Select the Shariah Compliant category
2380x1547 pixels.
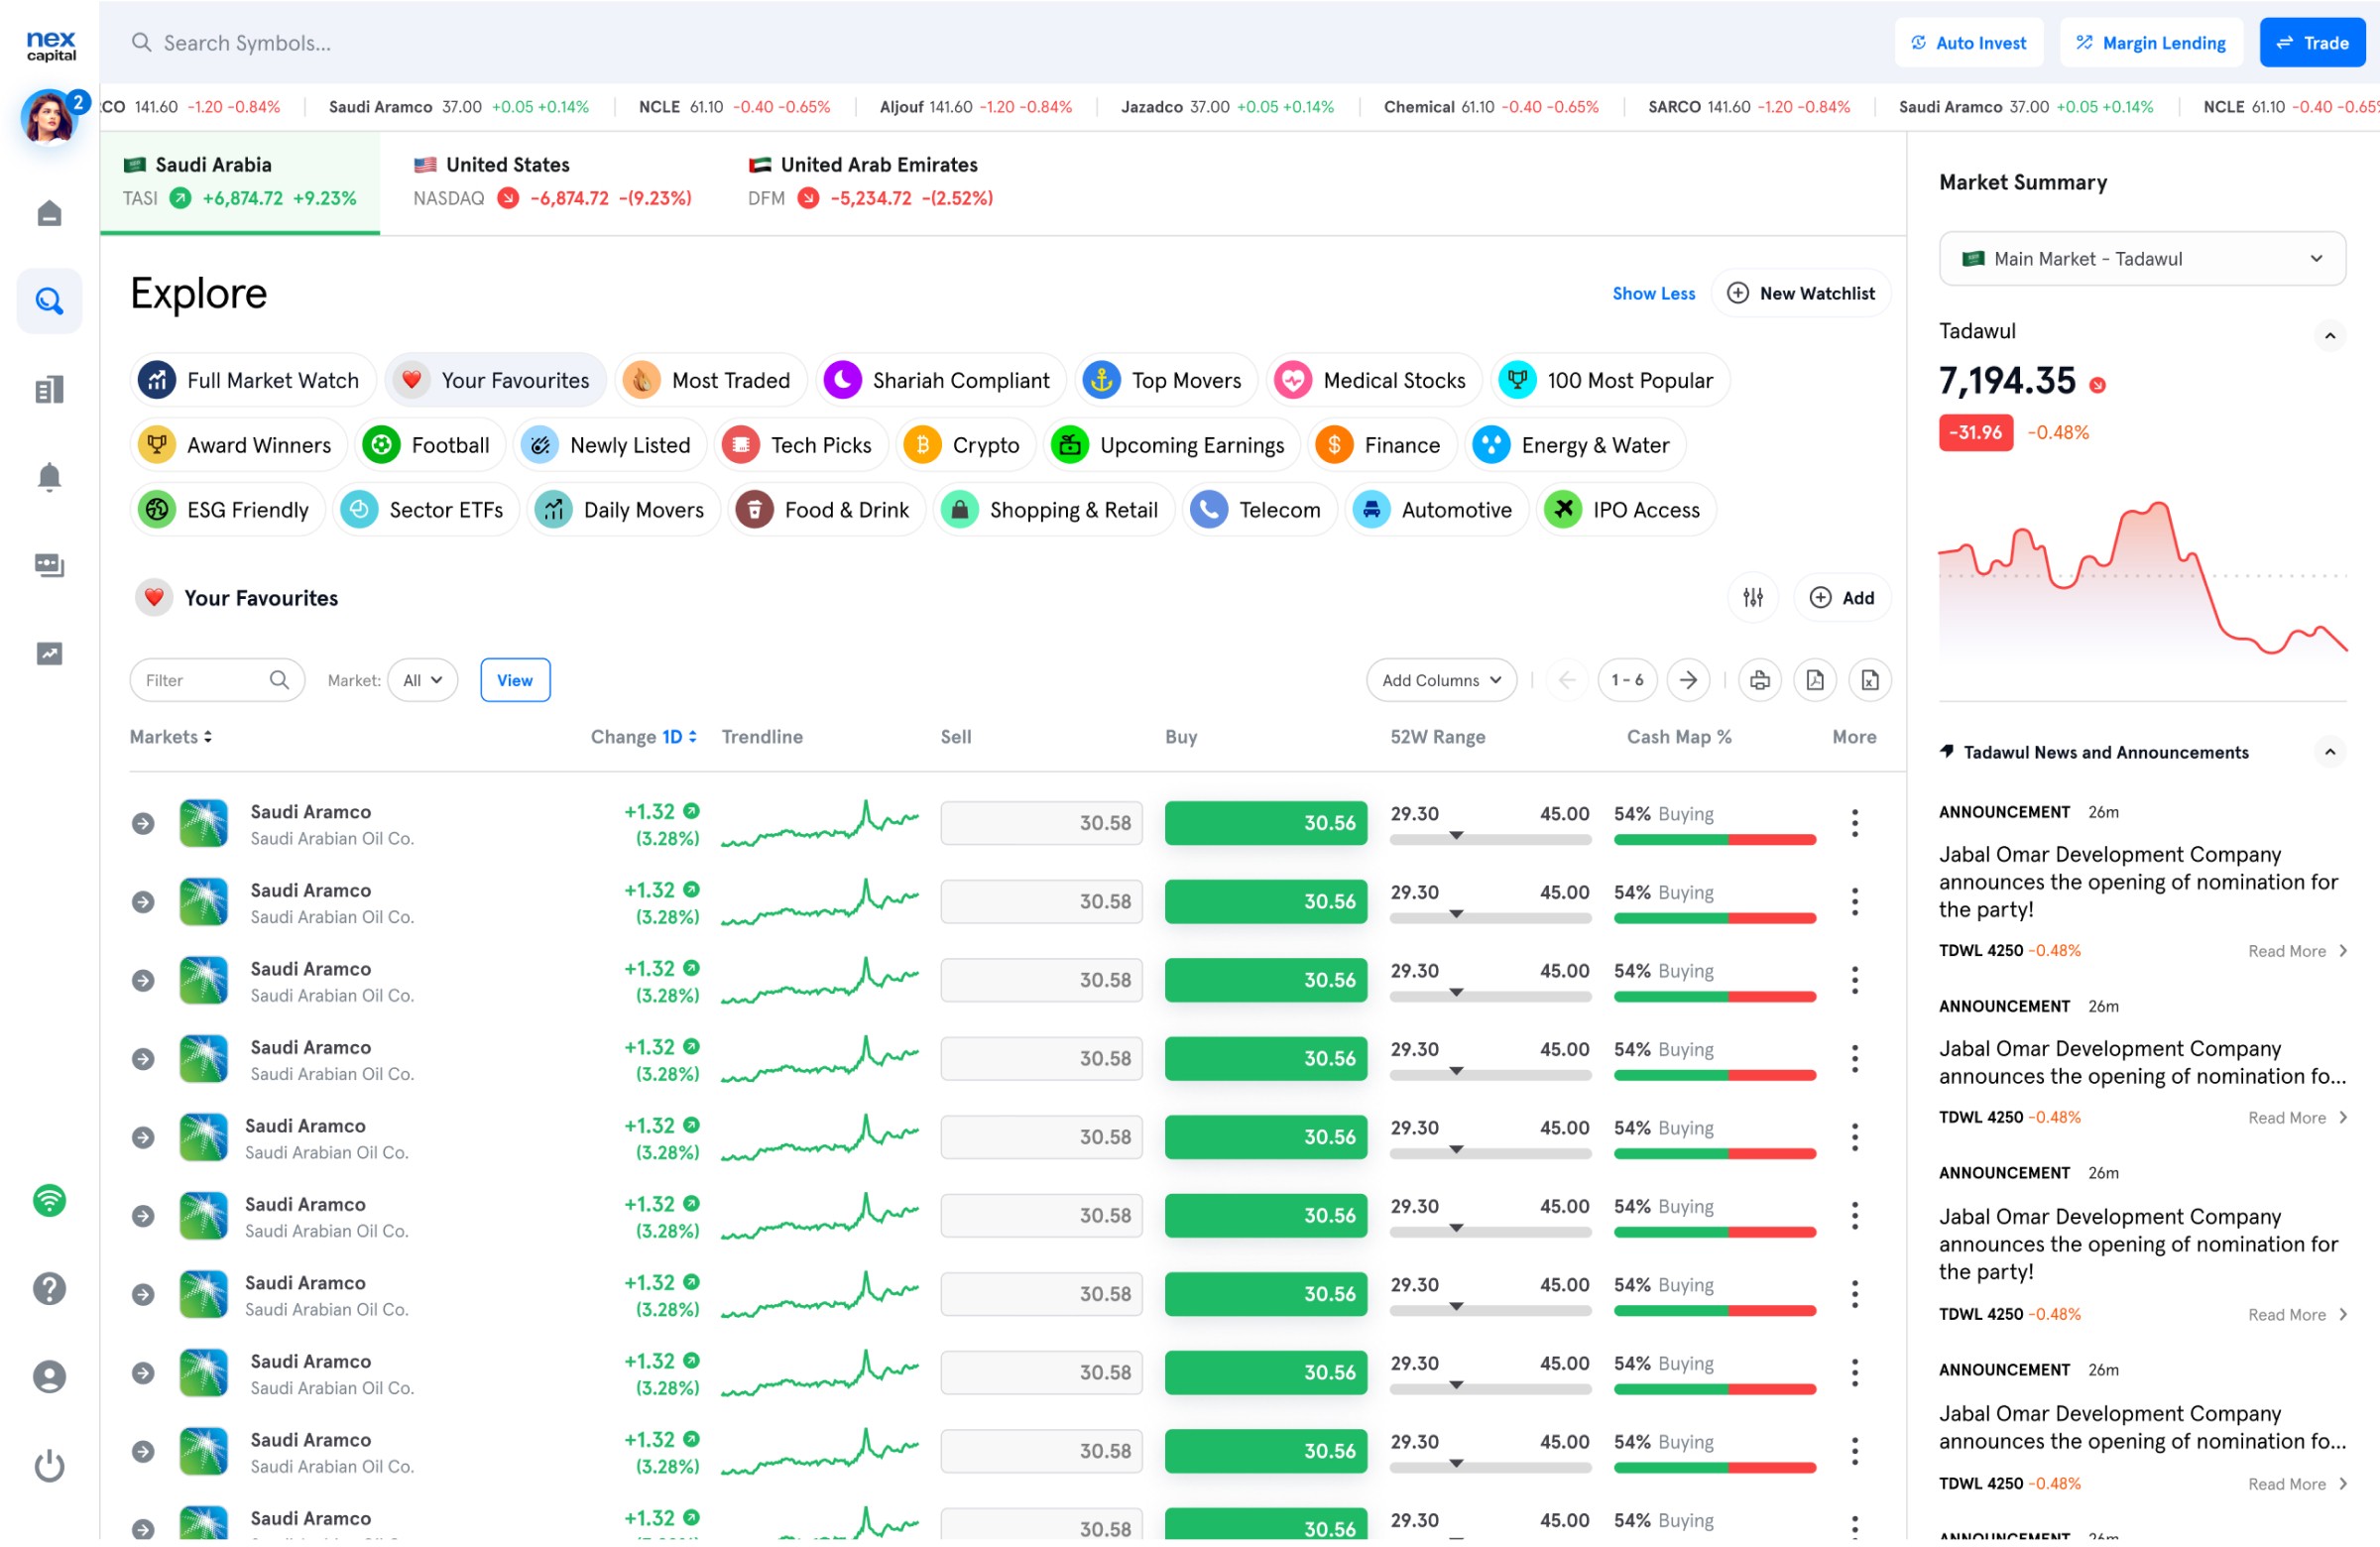pyautogui.click(x=941, y=380)
